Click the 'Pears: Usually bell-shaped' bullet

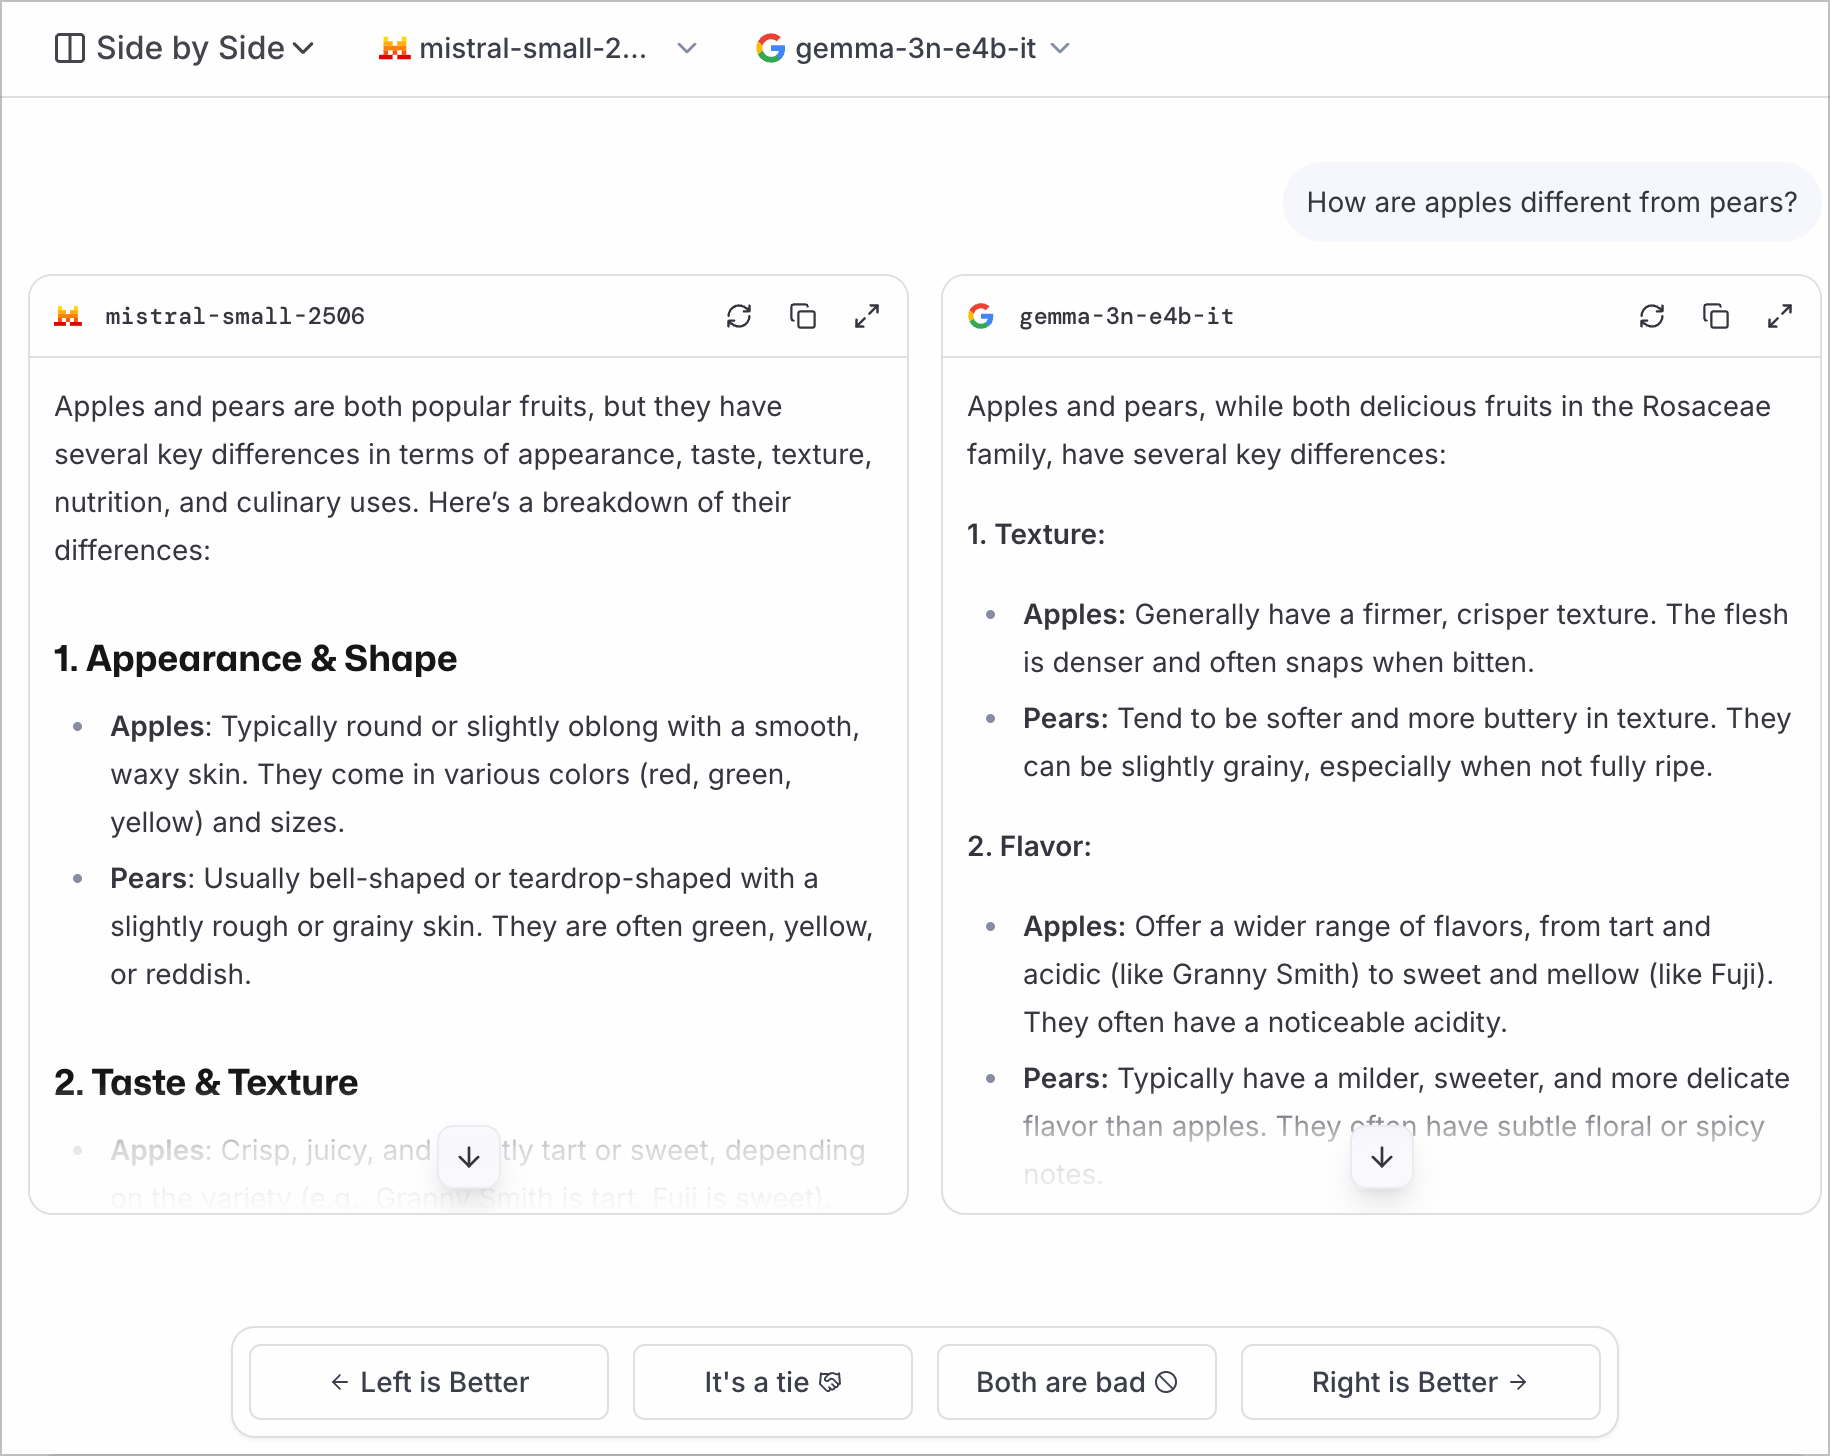492,926
